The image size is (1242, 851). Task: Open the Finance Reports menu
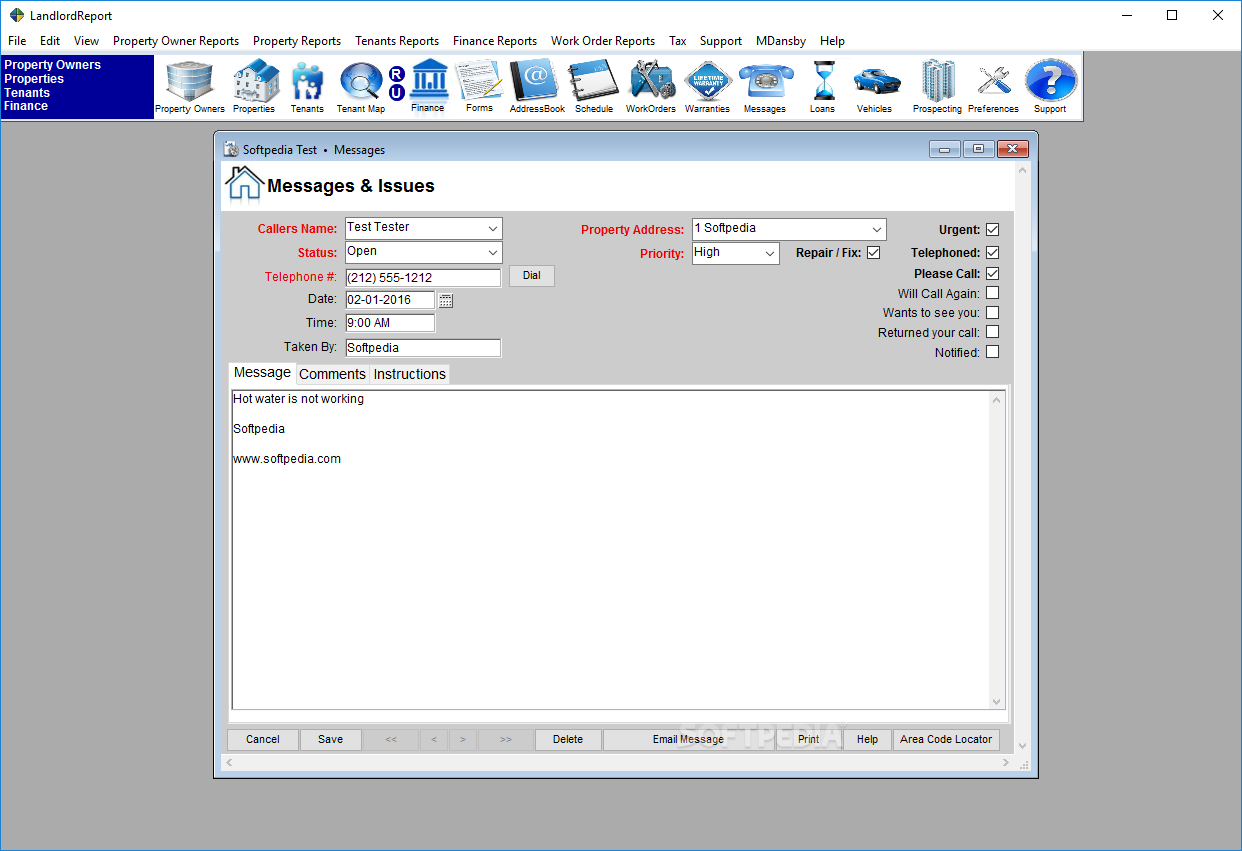tap(495, 41)
